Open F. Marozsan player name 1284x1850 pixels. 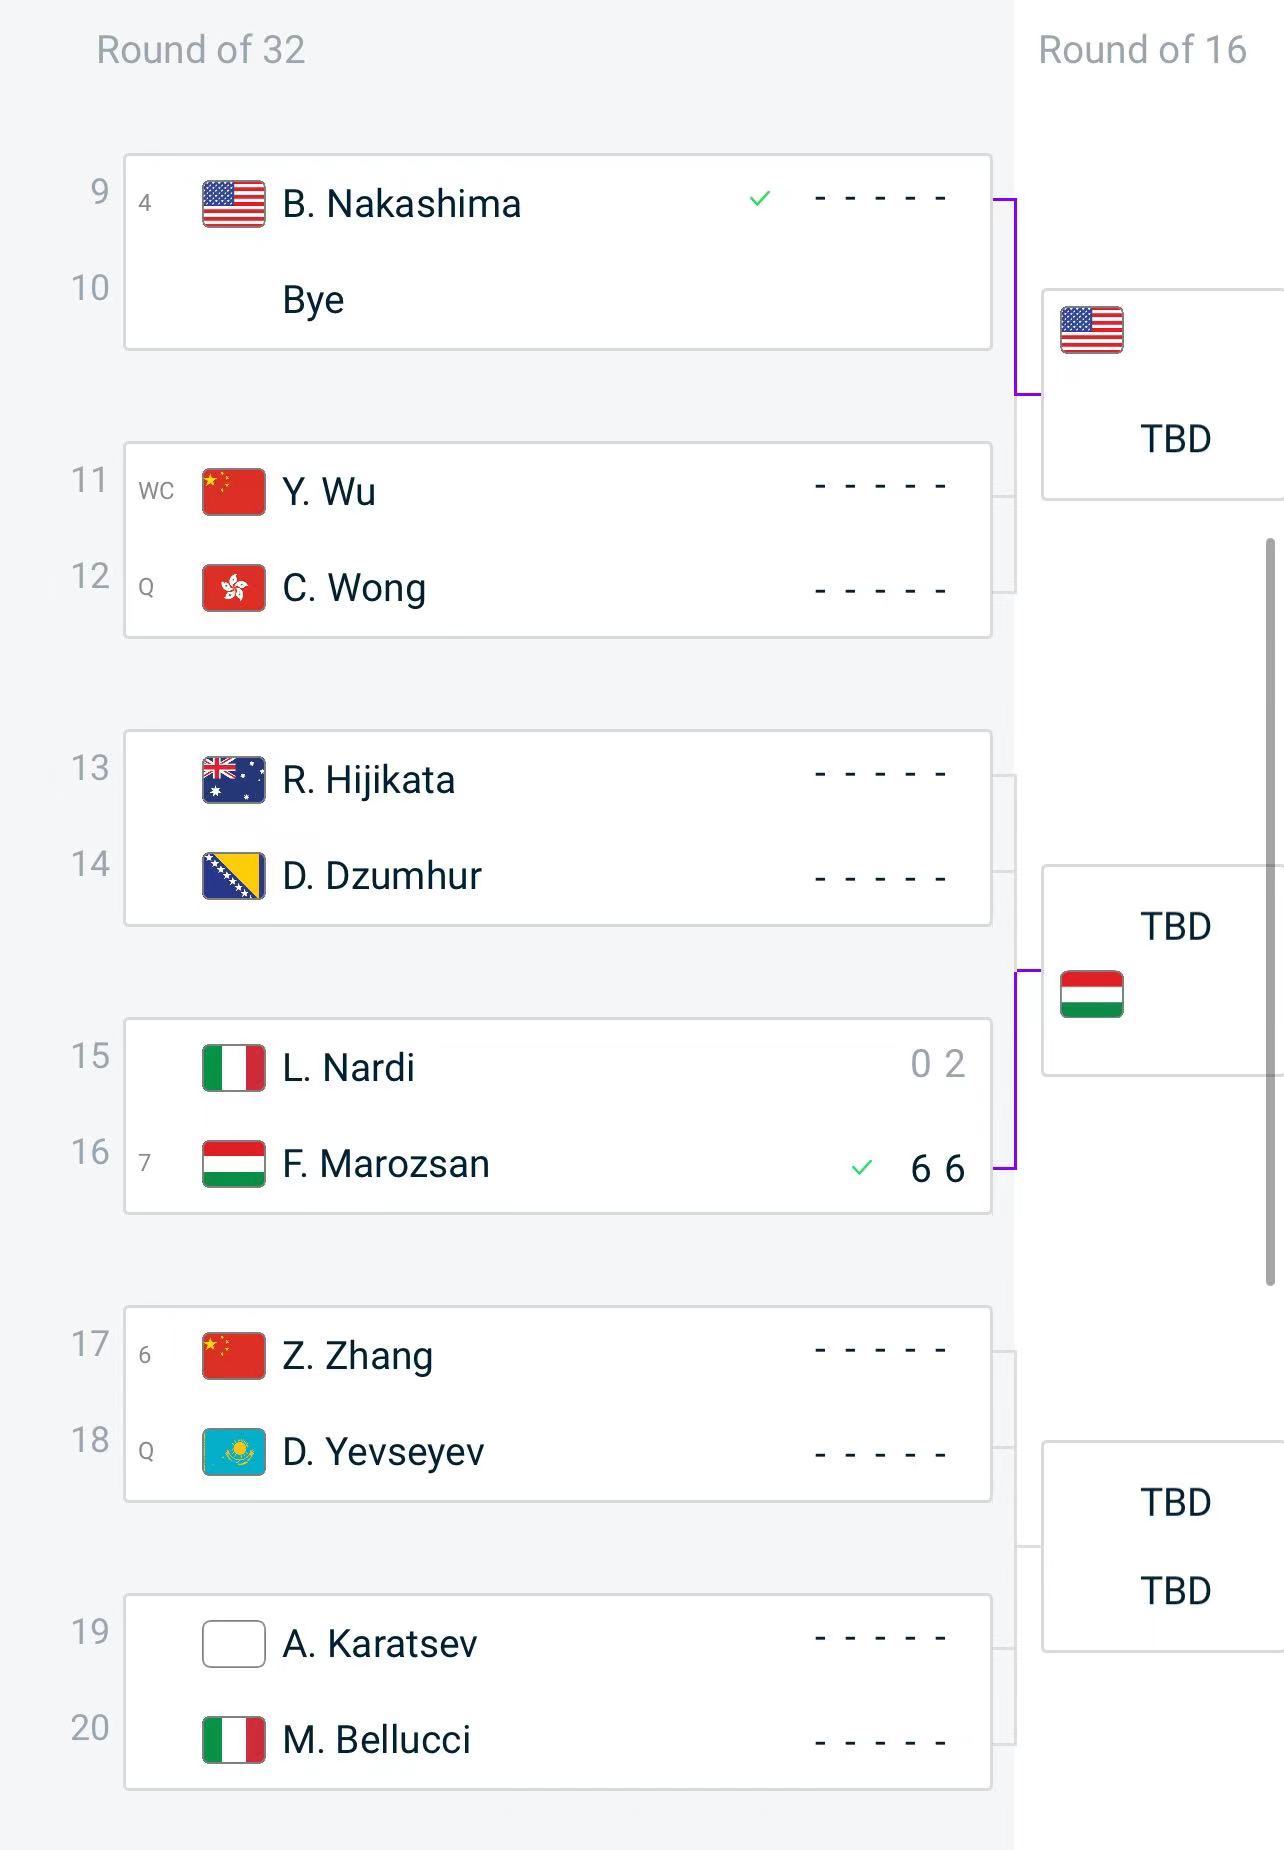click(386, 1164)
